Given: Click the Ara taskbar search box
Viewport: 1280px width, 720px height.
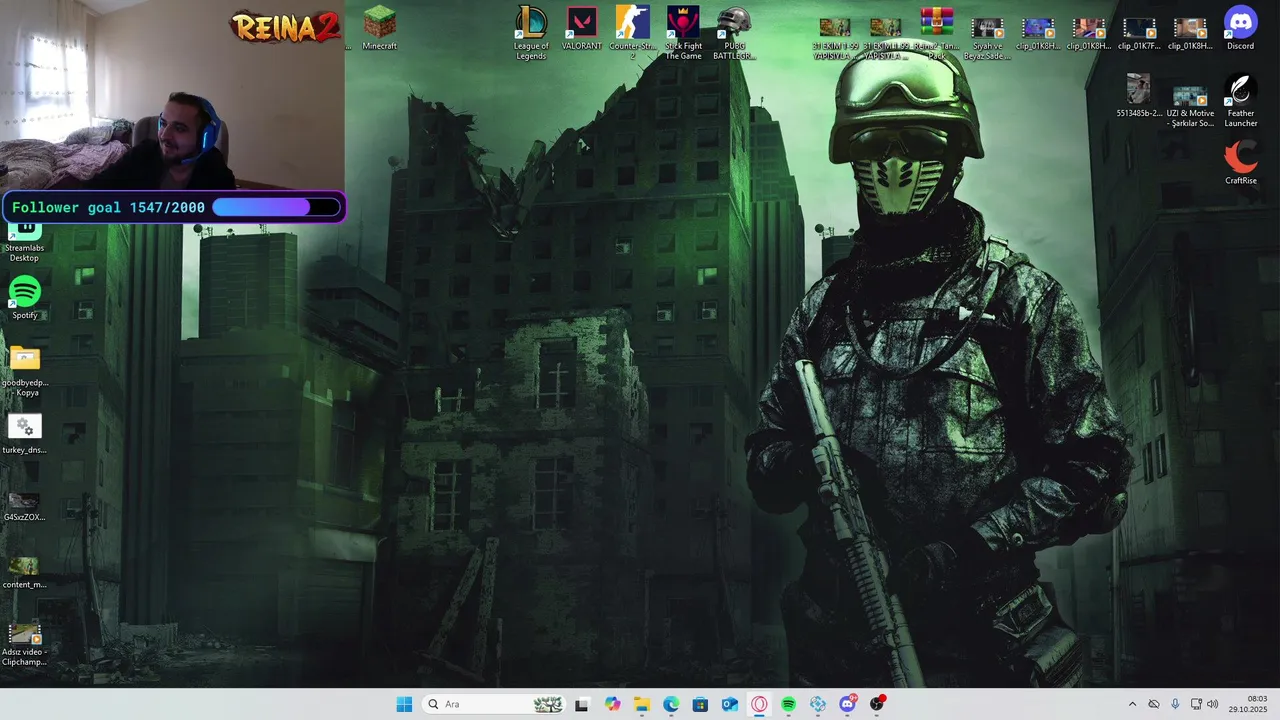Looking at the screenshot, I should 493,704.
